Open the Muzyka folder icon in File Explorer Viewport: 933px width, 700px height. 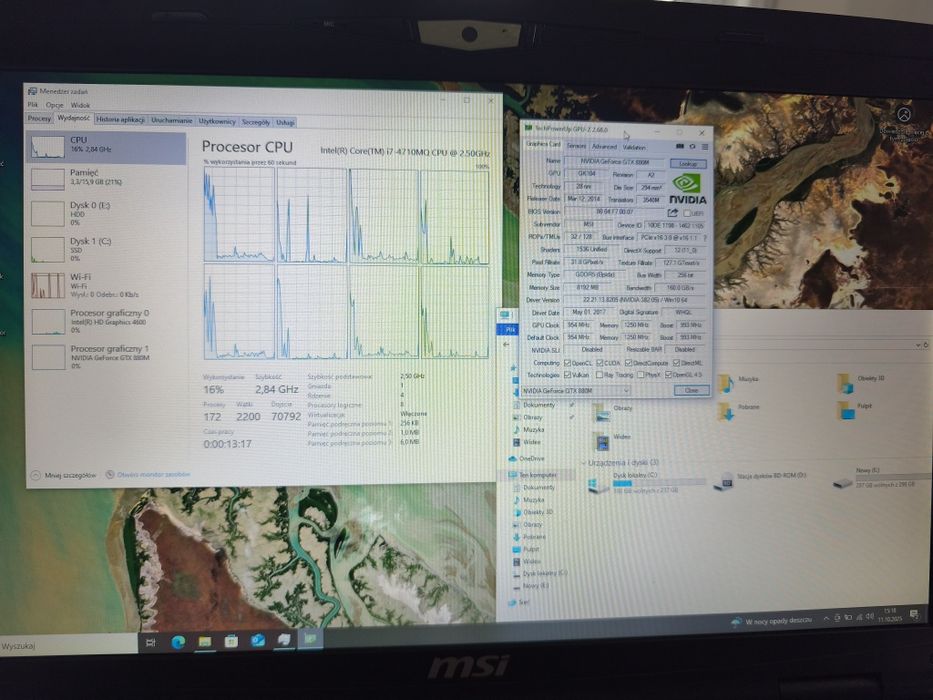(x=725, y=383)
